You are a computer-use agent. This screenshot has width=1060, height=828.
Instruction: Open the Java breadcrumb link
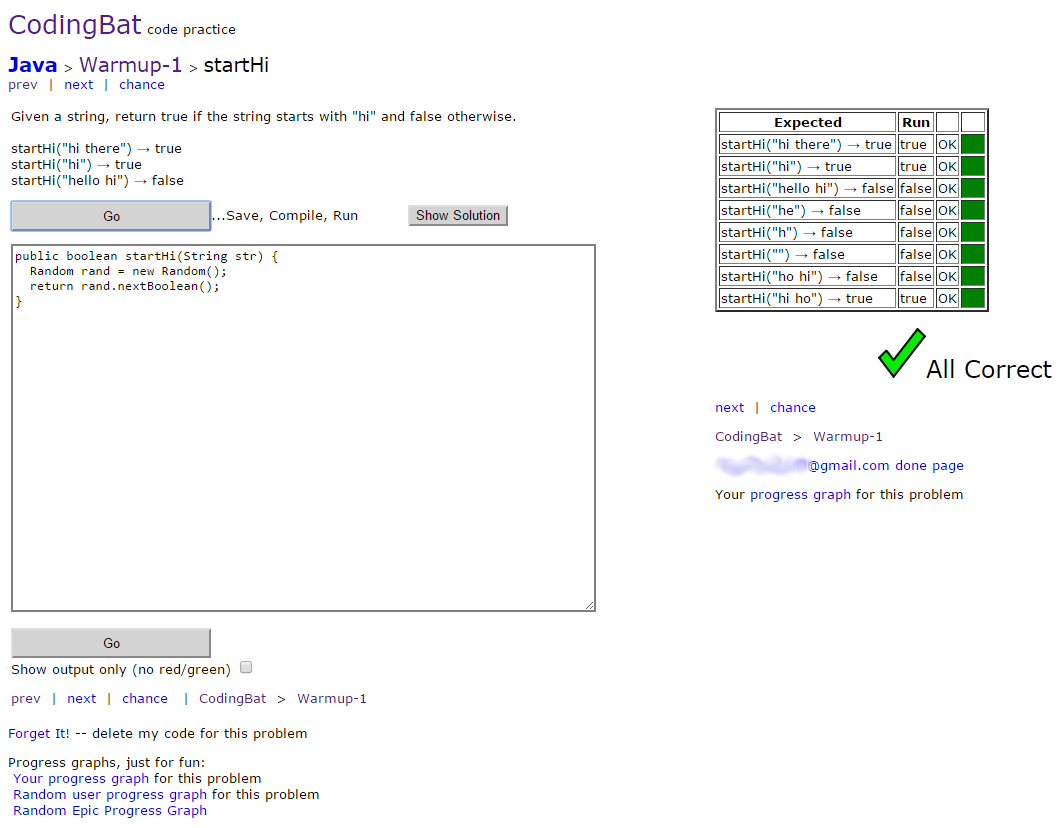32,65
